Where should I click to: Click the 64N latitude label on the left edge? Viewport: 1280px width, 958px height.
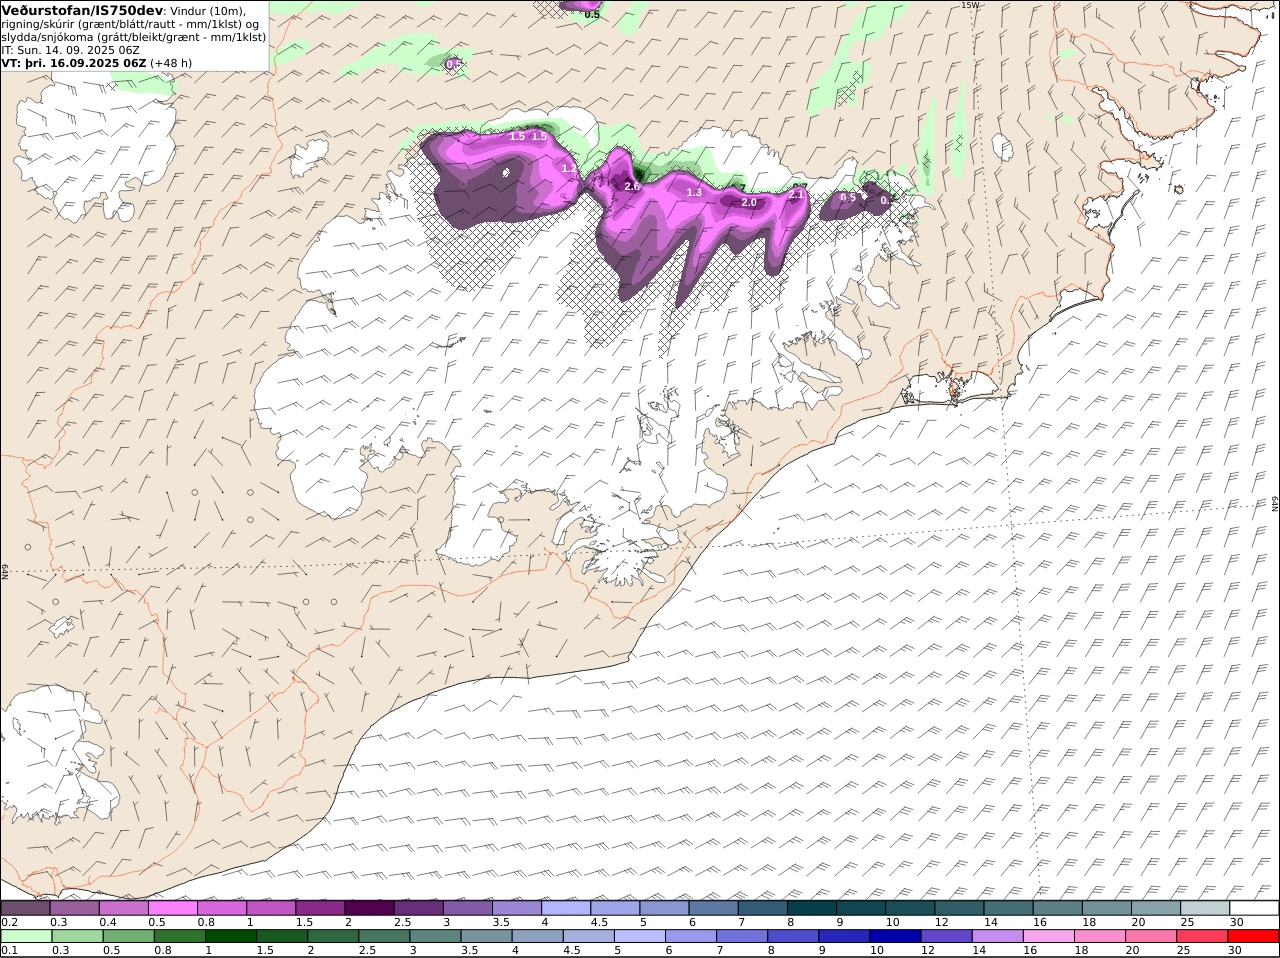[5, 570]
